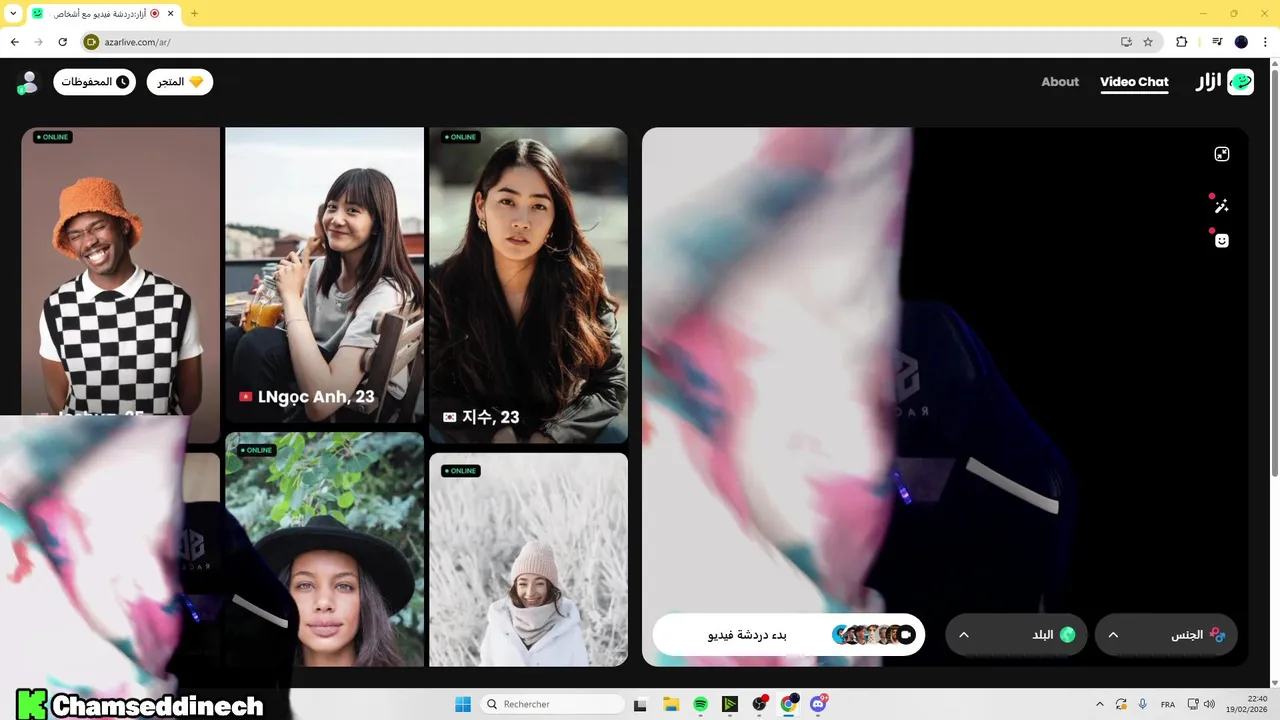Viewport: 1280px width, 720px height.
Task: Open Spotify from the taskbar
Action: 701,704
